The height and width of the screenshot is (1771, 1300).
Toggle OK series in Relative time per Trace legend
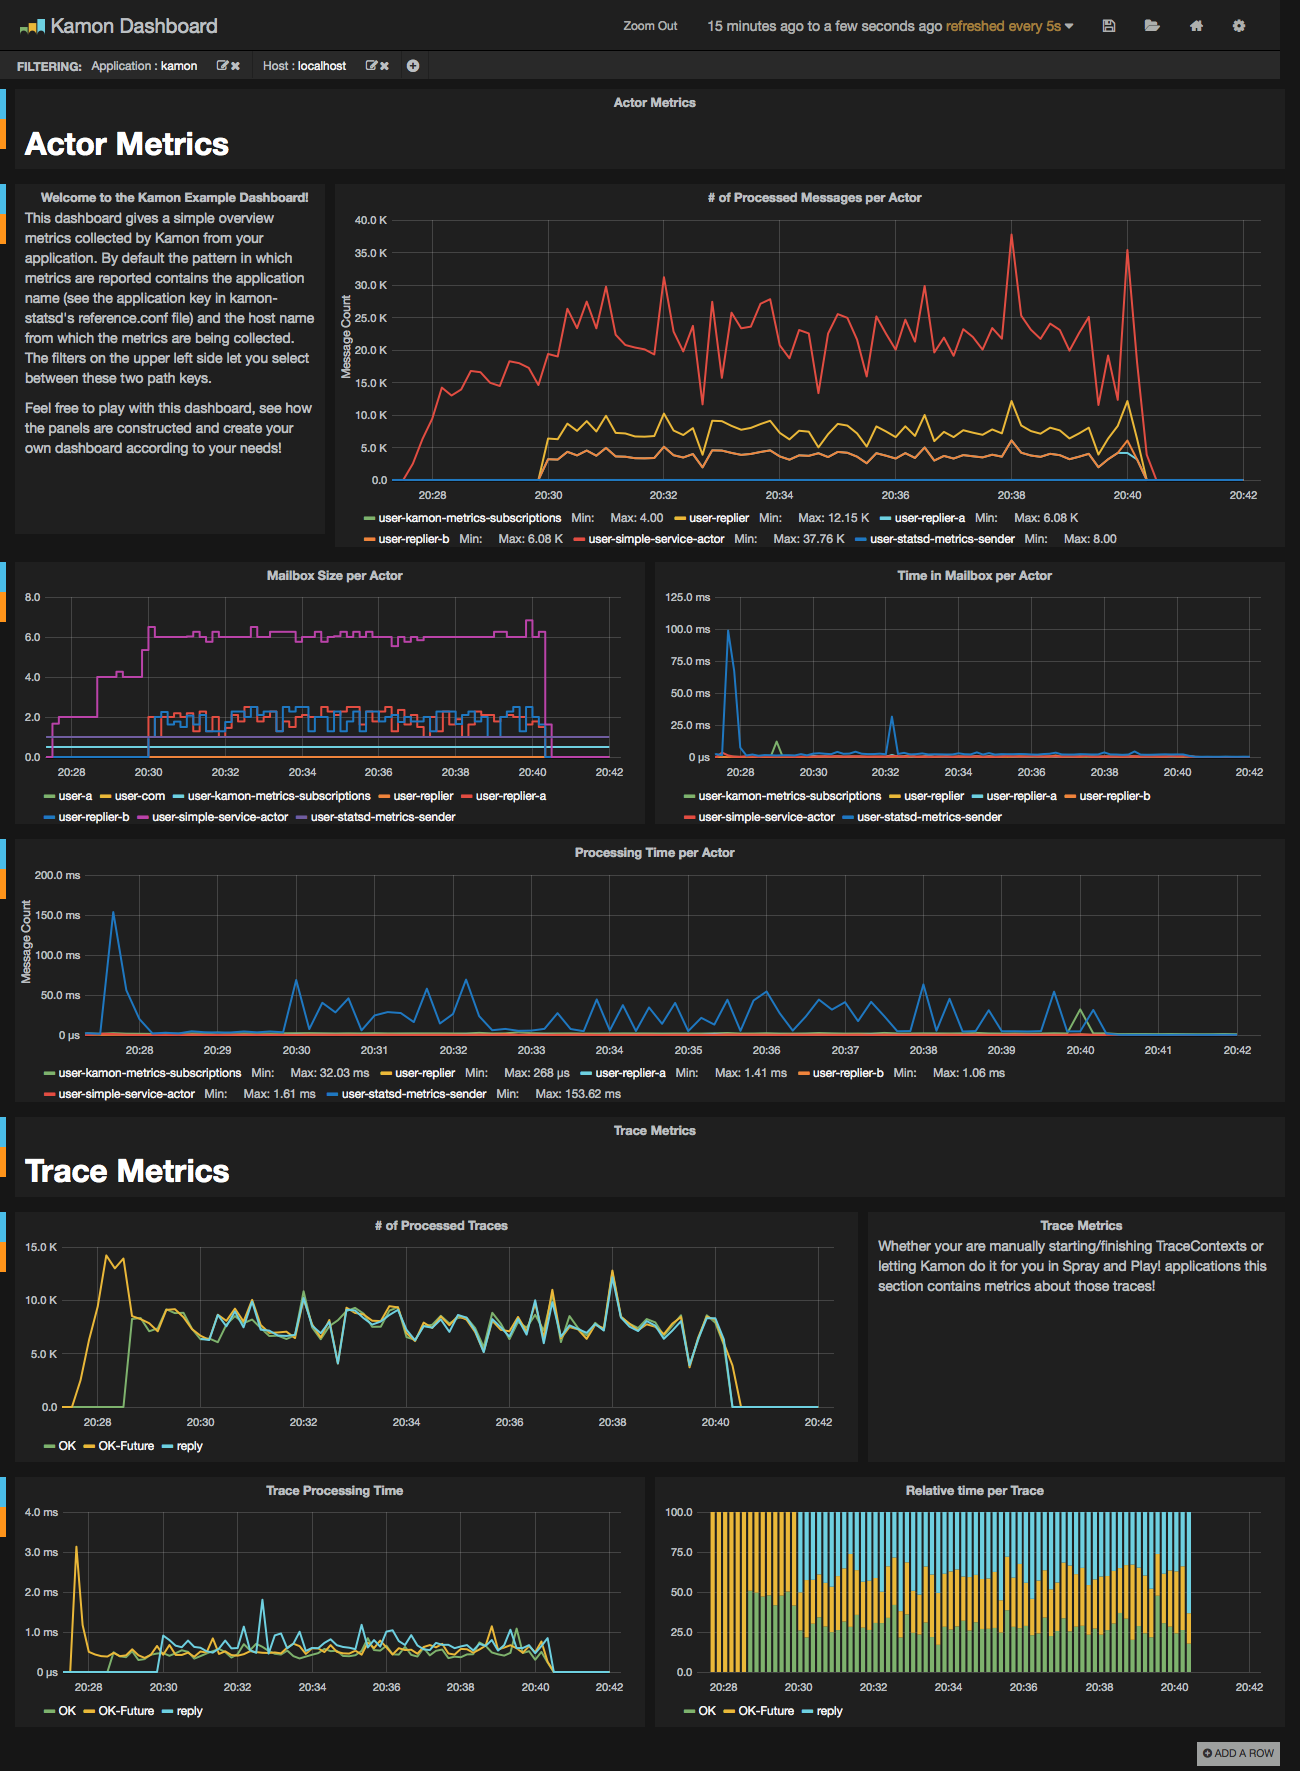point(707,1711)
